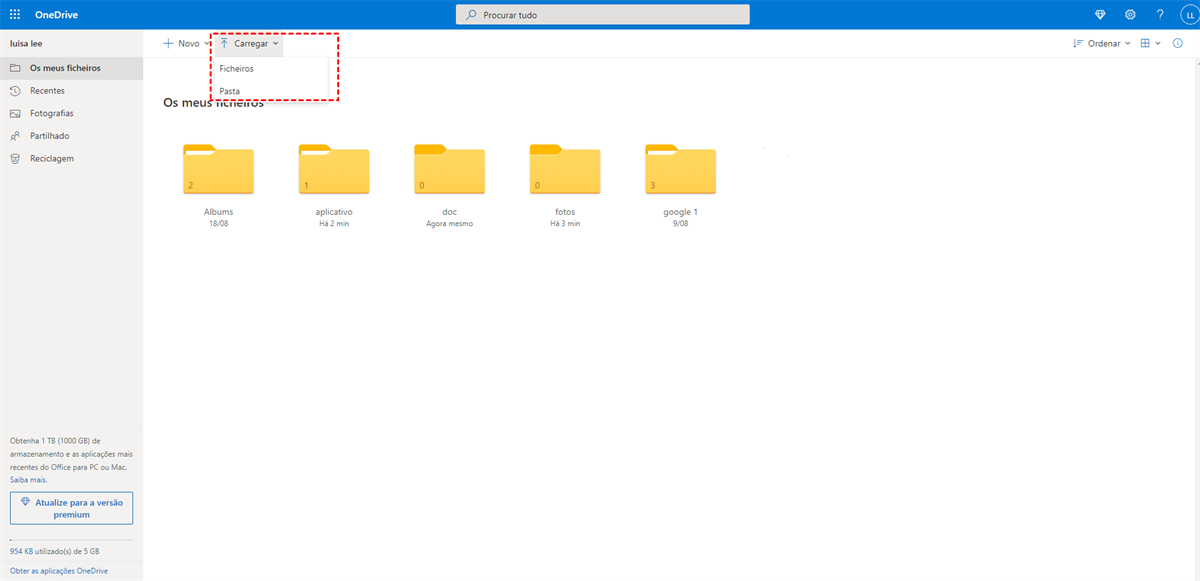Go to Fotografias in sidebar
The width and height of the screenshot is (1200, 581).
click(71, 113)
